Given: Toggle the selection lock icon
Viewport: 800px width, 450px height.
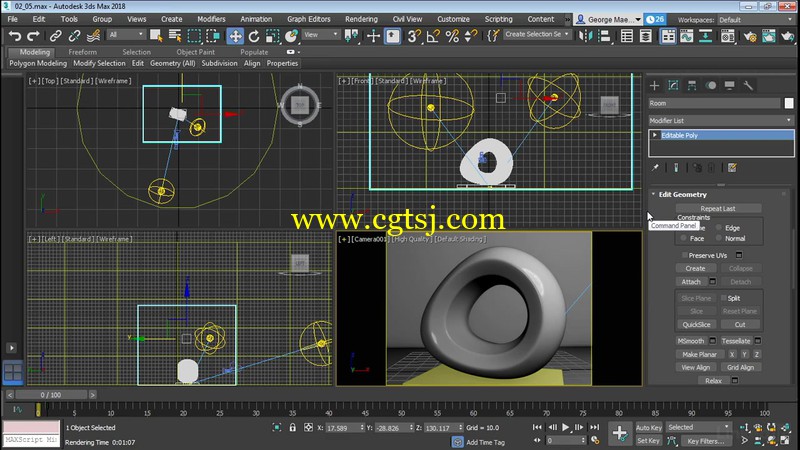Looking at the screenshot, I should point(292,428).
